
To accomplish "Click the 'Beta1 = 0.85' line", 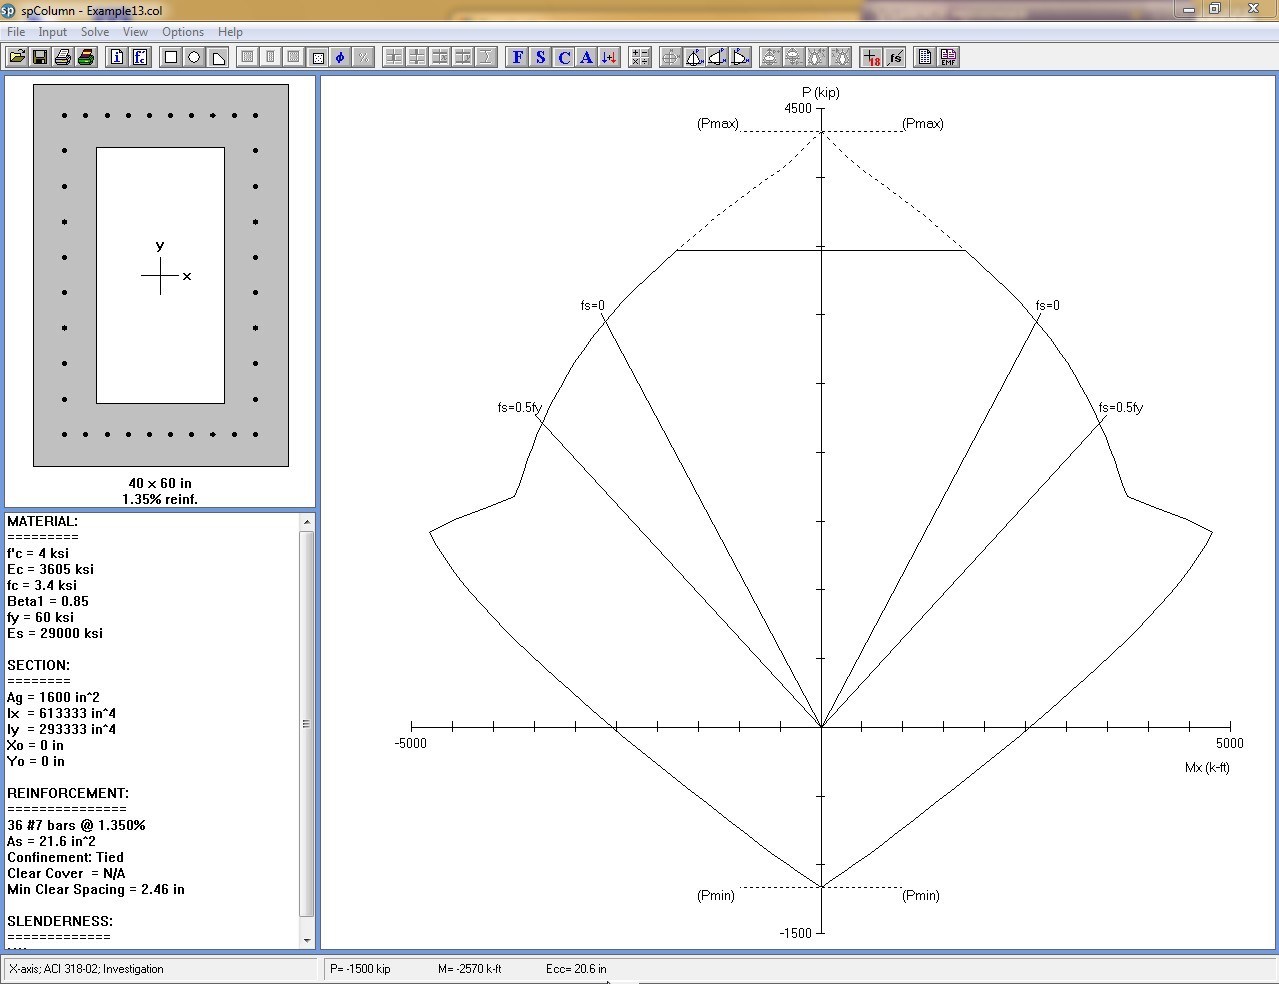I will pos(48,601).
